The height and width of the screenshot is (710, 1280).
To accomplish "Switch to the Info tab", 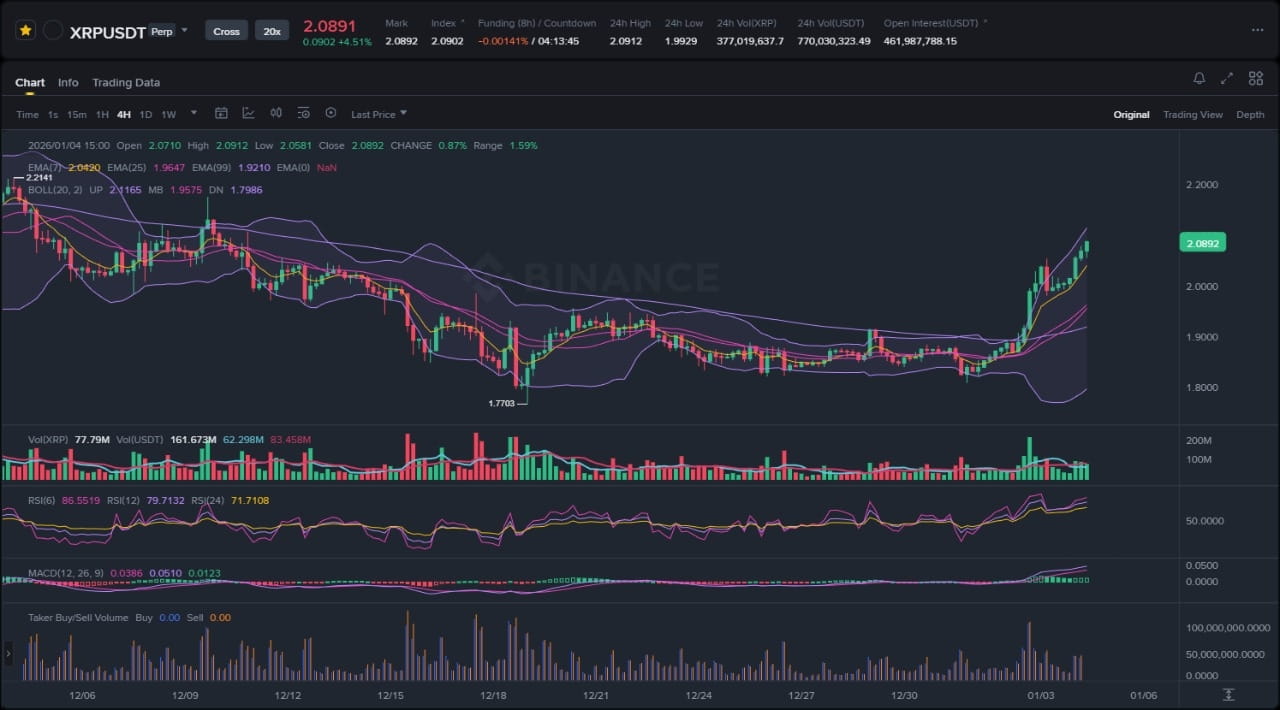I will pyautogui.click(x=68, y=83).
